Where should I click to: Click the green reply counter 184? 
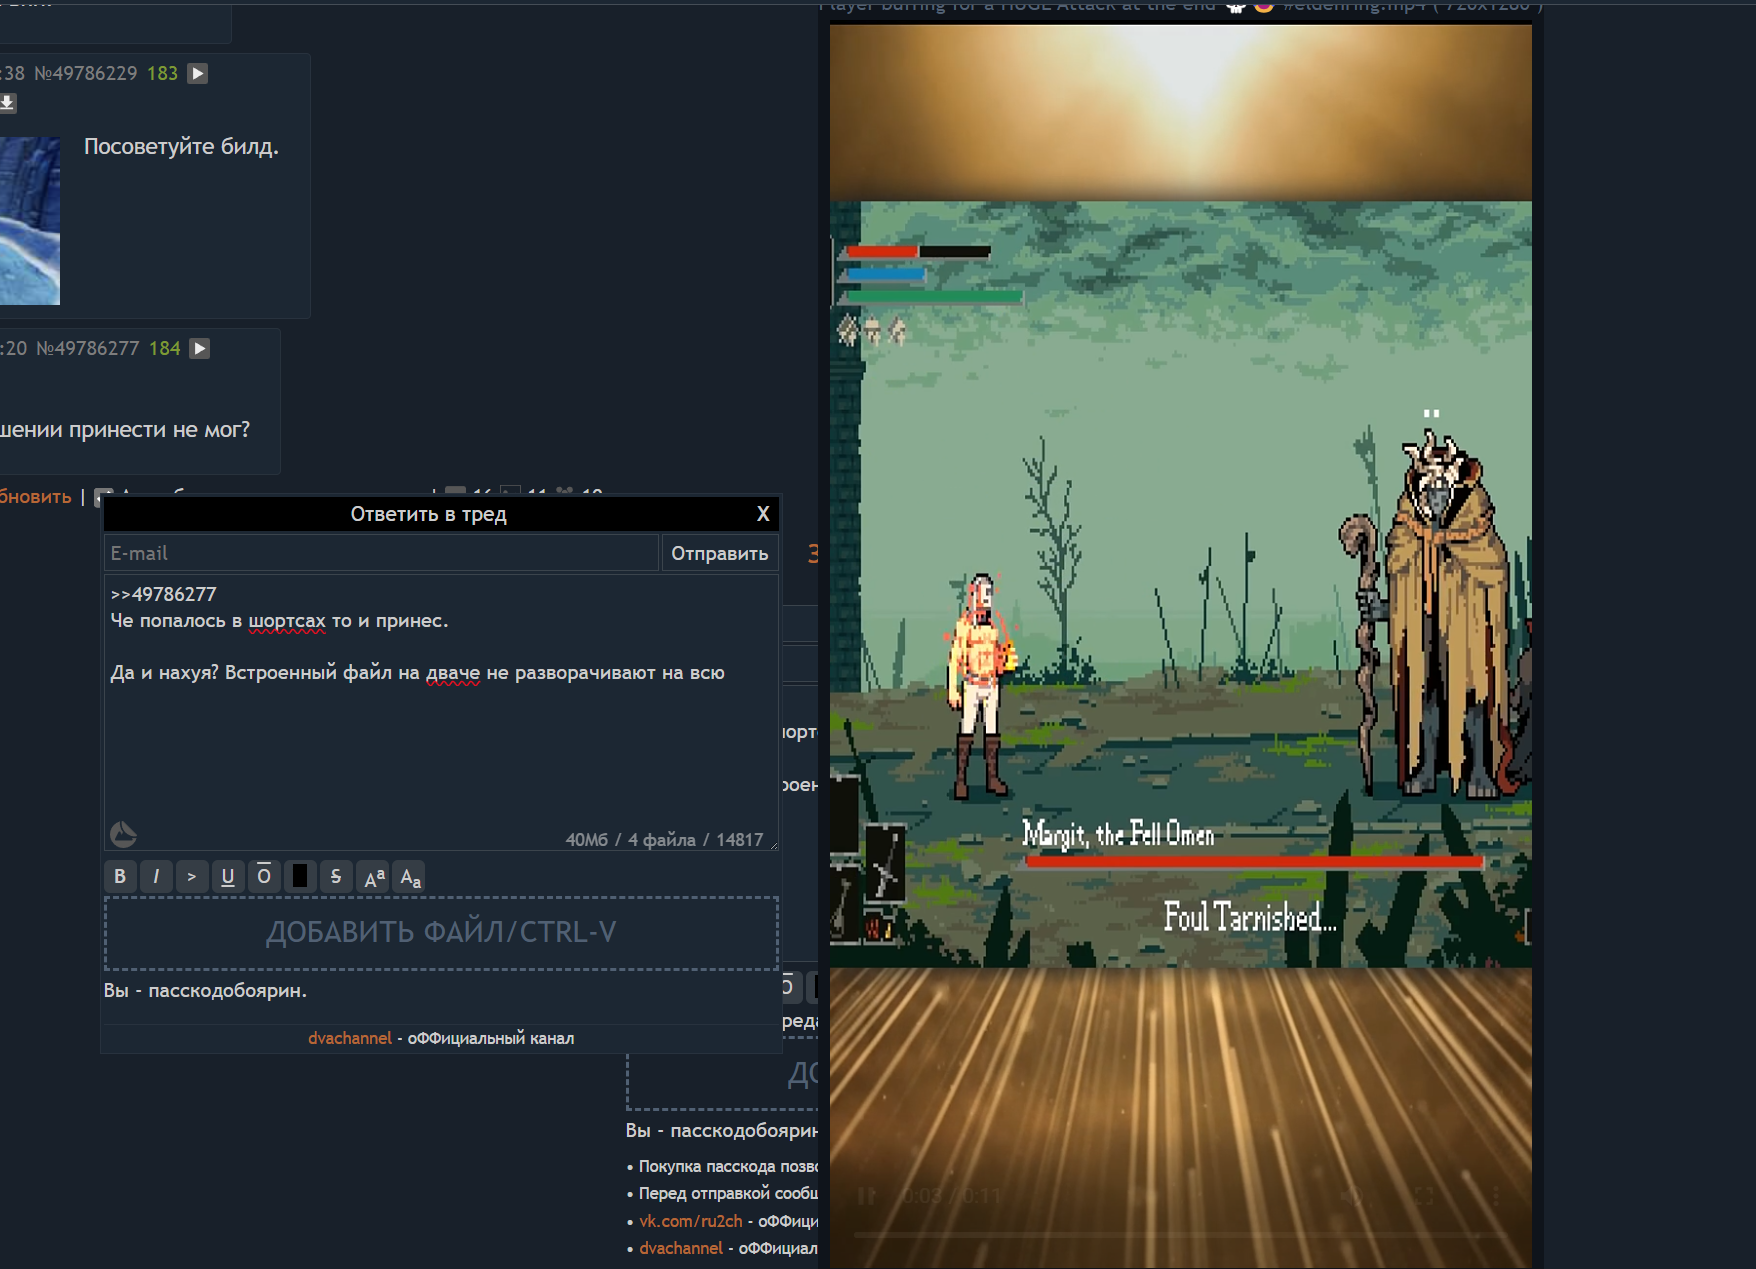(x=165, y=348)
